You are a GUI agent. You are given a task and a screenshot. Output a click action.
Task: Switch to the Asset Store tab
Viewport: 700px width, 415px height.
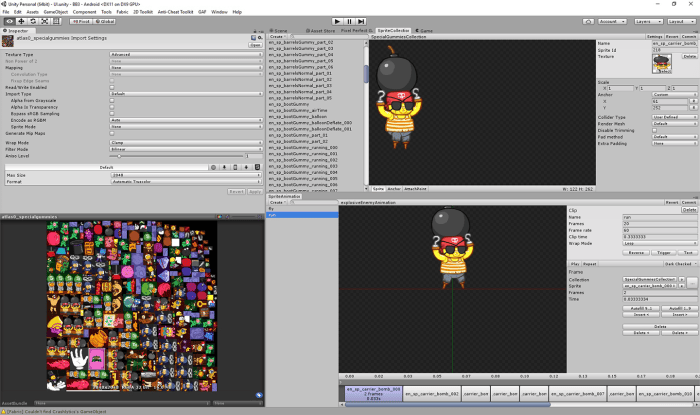(x=320, y=31)
